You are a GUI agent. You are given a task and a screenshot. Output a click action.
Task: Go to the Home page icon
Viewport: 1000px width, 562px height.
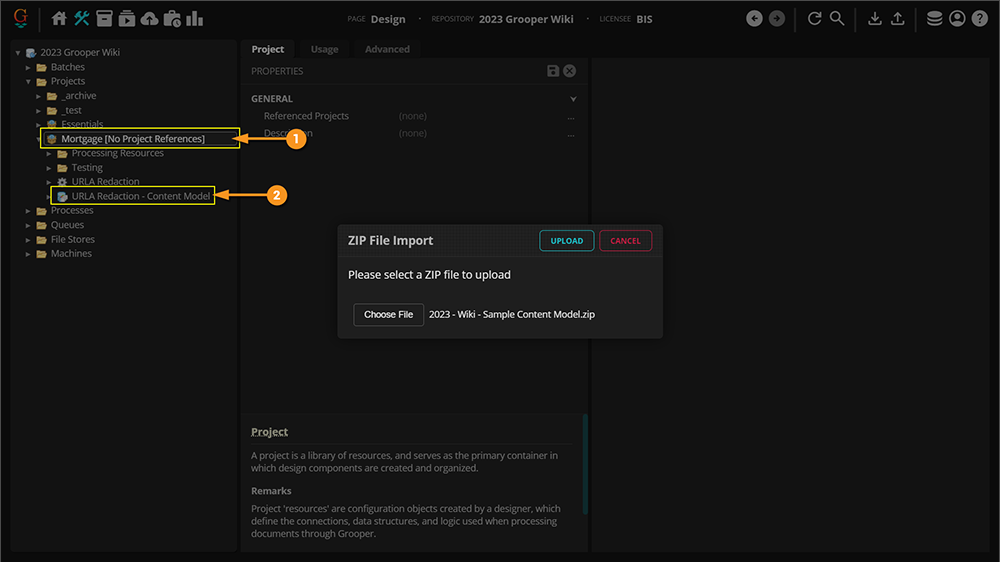pyautogui.click(x=59, y=19)
